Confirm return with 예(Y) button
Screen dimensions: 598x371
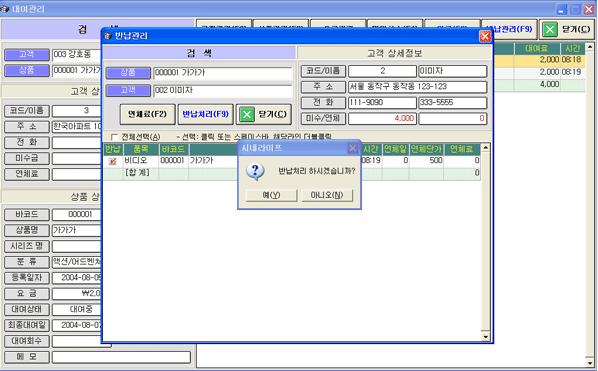point(271,195)
